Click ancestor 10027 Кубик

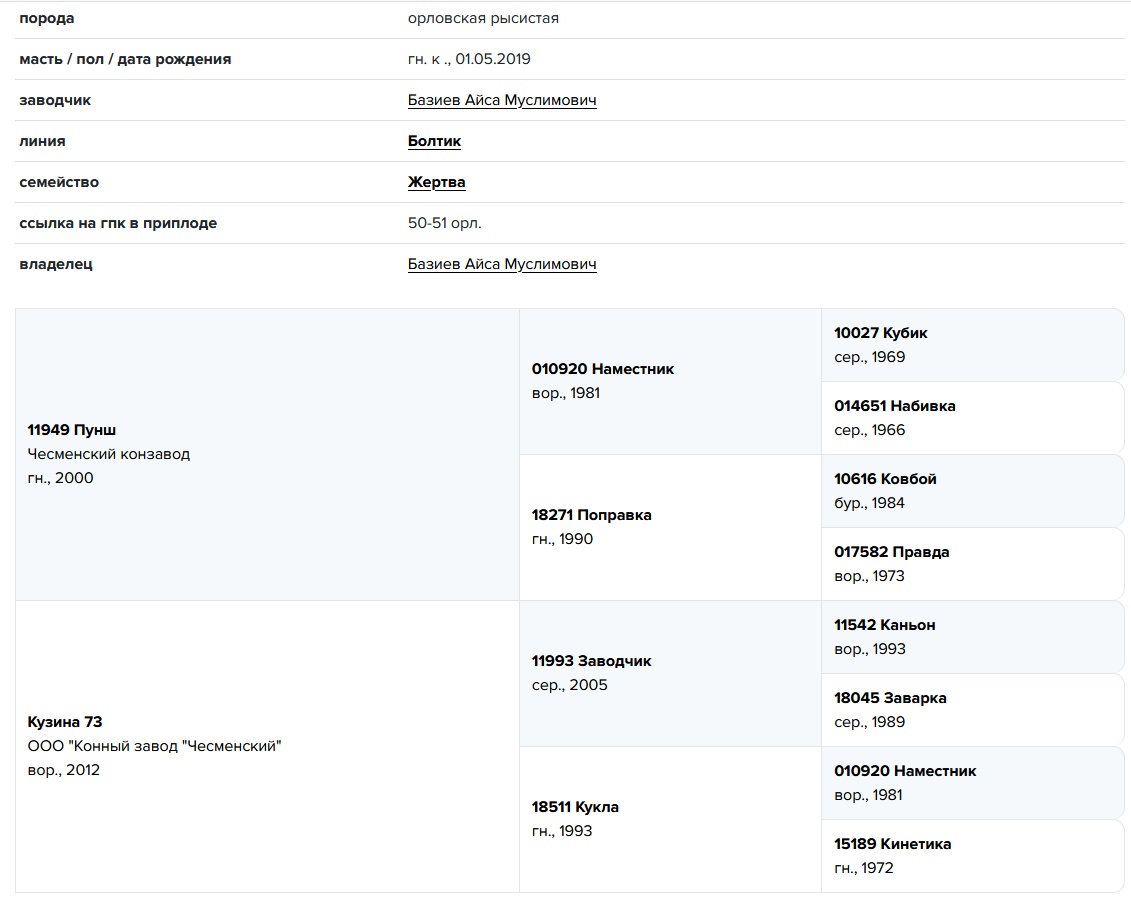coord(881,333)
